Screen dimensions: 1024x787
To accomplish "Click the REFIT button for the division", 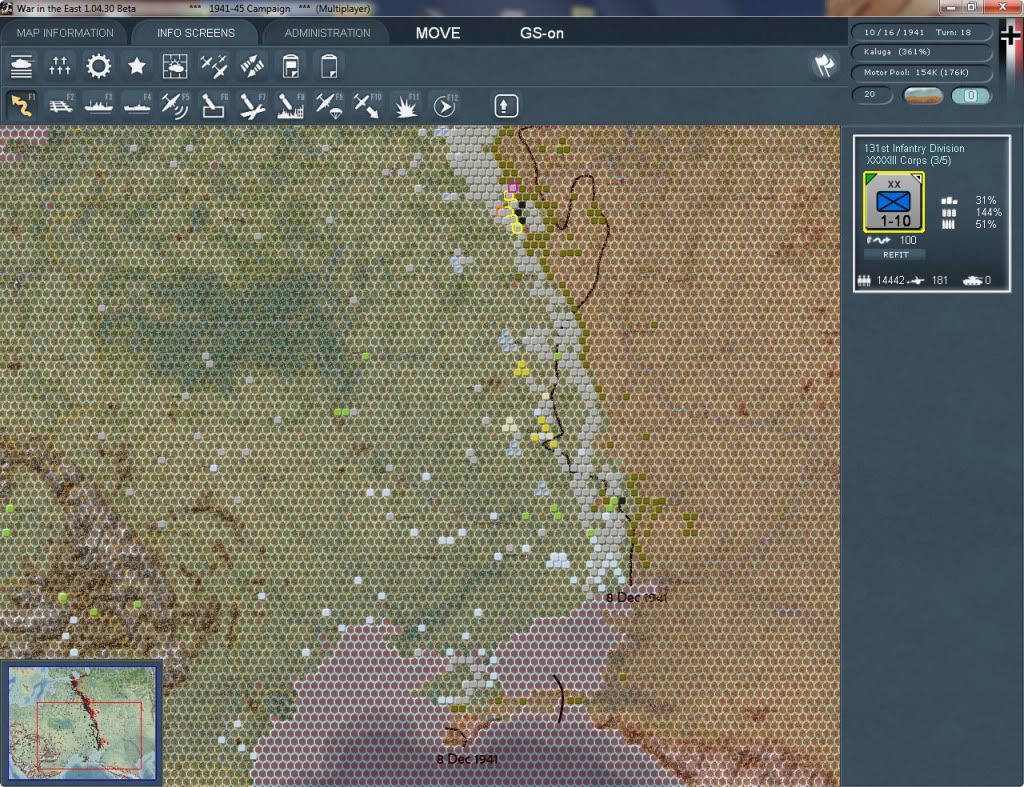I will 895,255.
